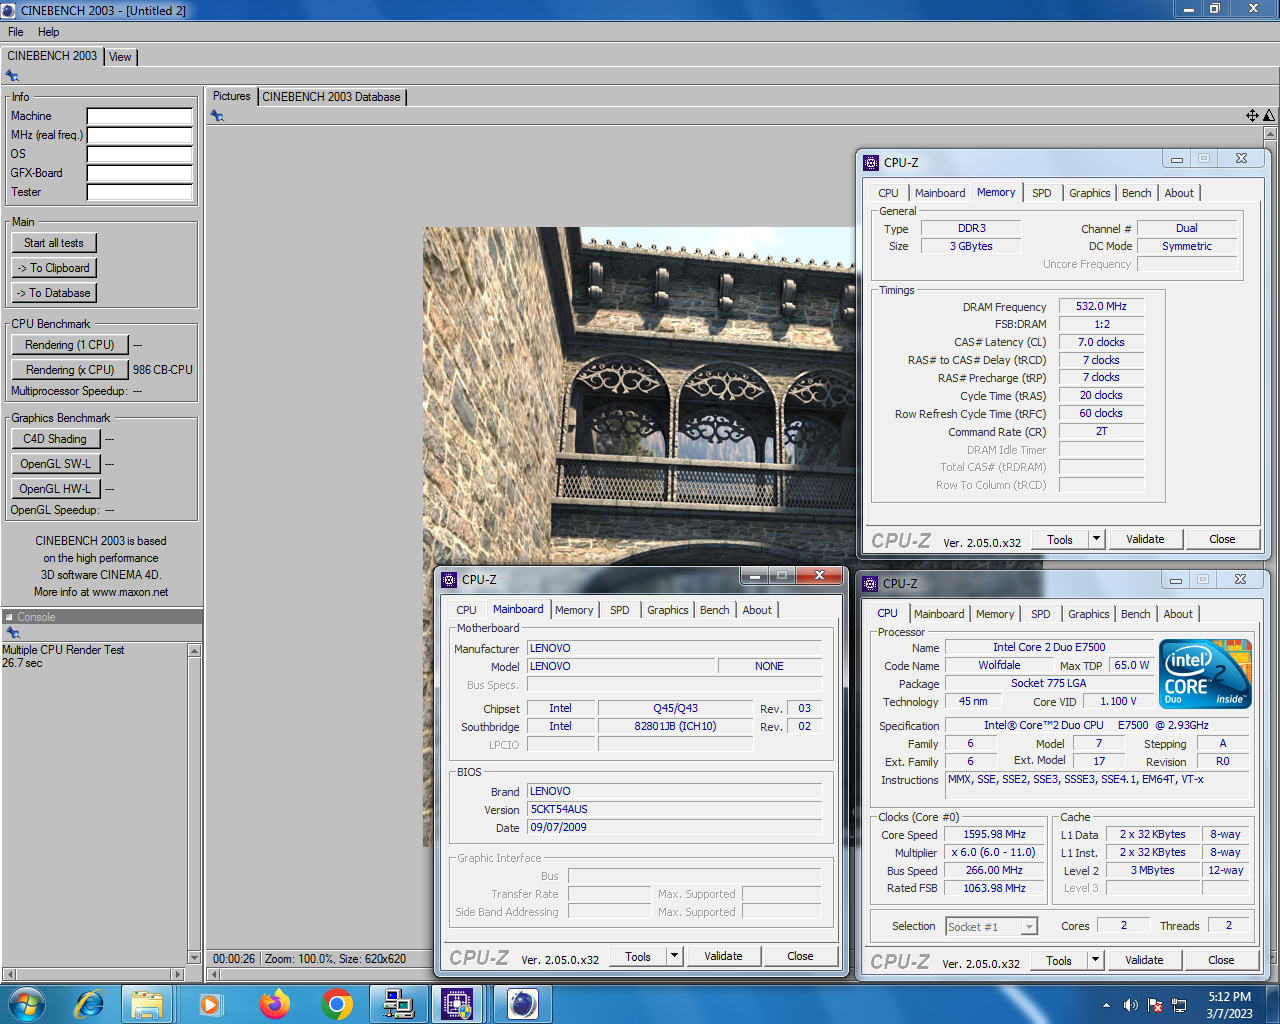Switch to CPU-Z taskbar icon
The width and height of the screenshot is (1280, 1024).
(x=458, y=1004)
